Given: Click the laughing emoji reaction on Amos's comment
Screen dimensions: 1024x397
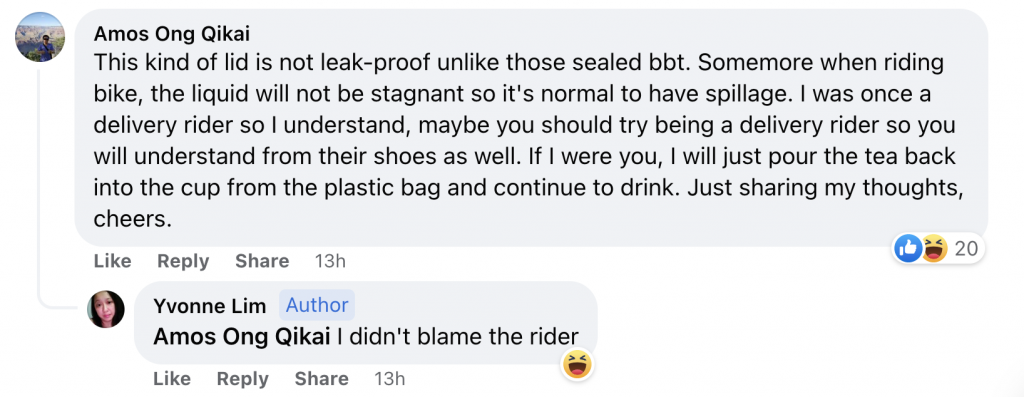Looking at the screenshot, I should (934, 249).
